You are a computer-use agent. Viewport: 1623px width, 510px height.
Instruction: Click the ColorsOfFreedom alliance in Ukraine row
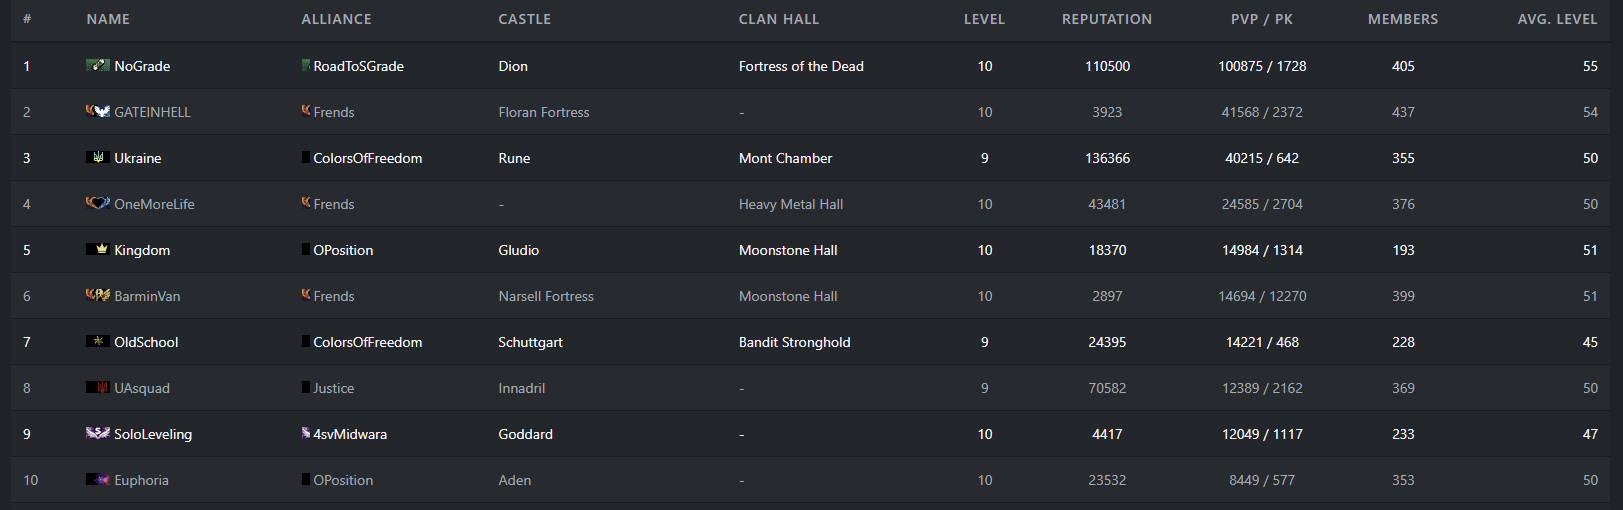(x=367, y=158)
